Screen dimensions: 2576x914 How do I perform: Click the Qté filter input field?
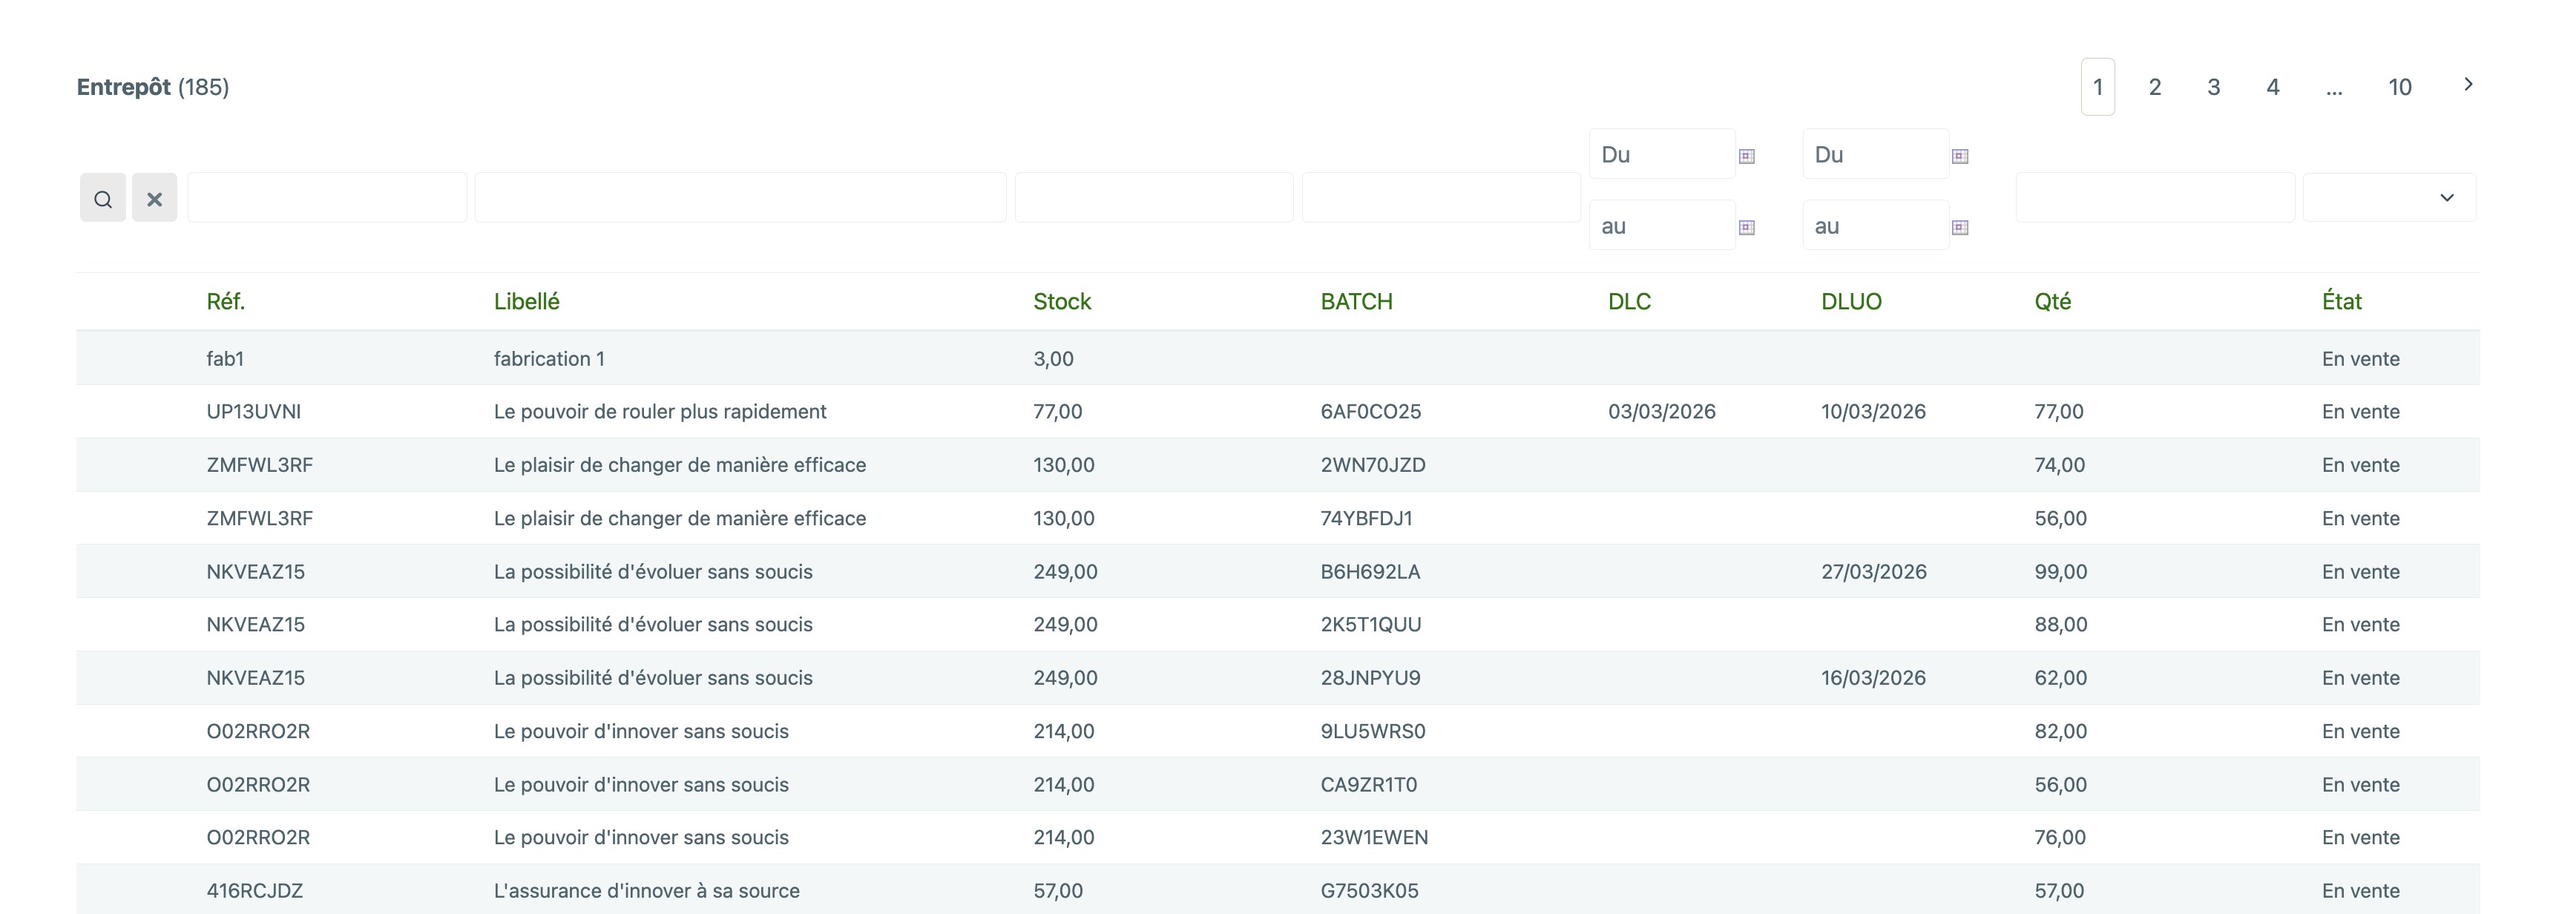click(2155, 198)
